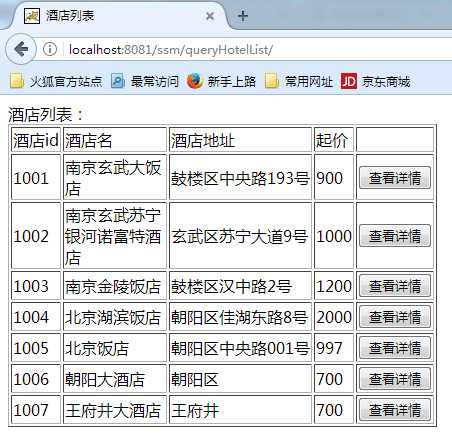This screenshot has height=437, width=452.
Task: Click the 起价 column header
Action: (x=334, y=140)
